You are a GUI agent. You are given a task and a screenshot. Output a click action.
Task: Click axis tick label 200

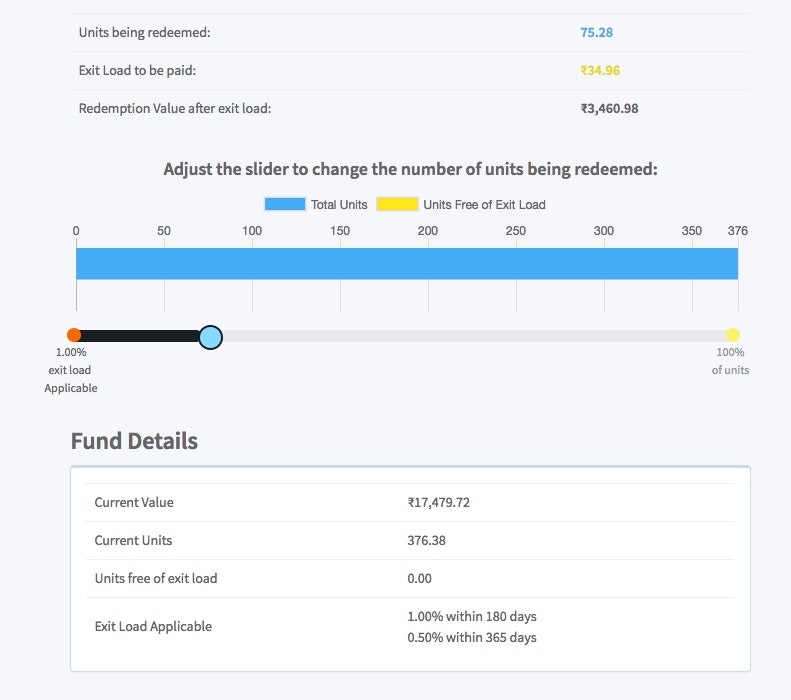pos(428,231)
